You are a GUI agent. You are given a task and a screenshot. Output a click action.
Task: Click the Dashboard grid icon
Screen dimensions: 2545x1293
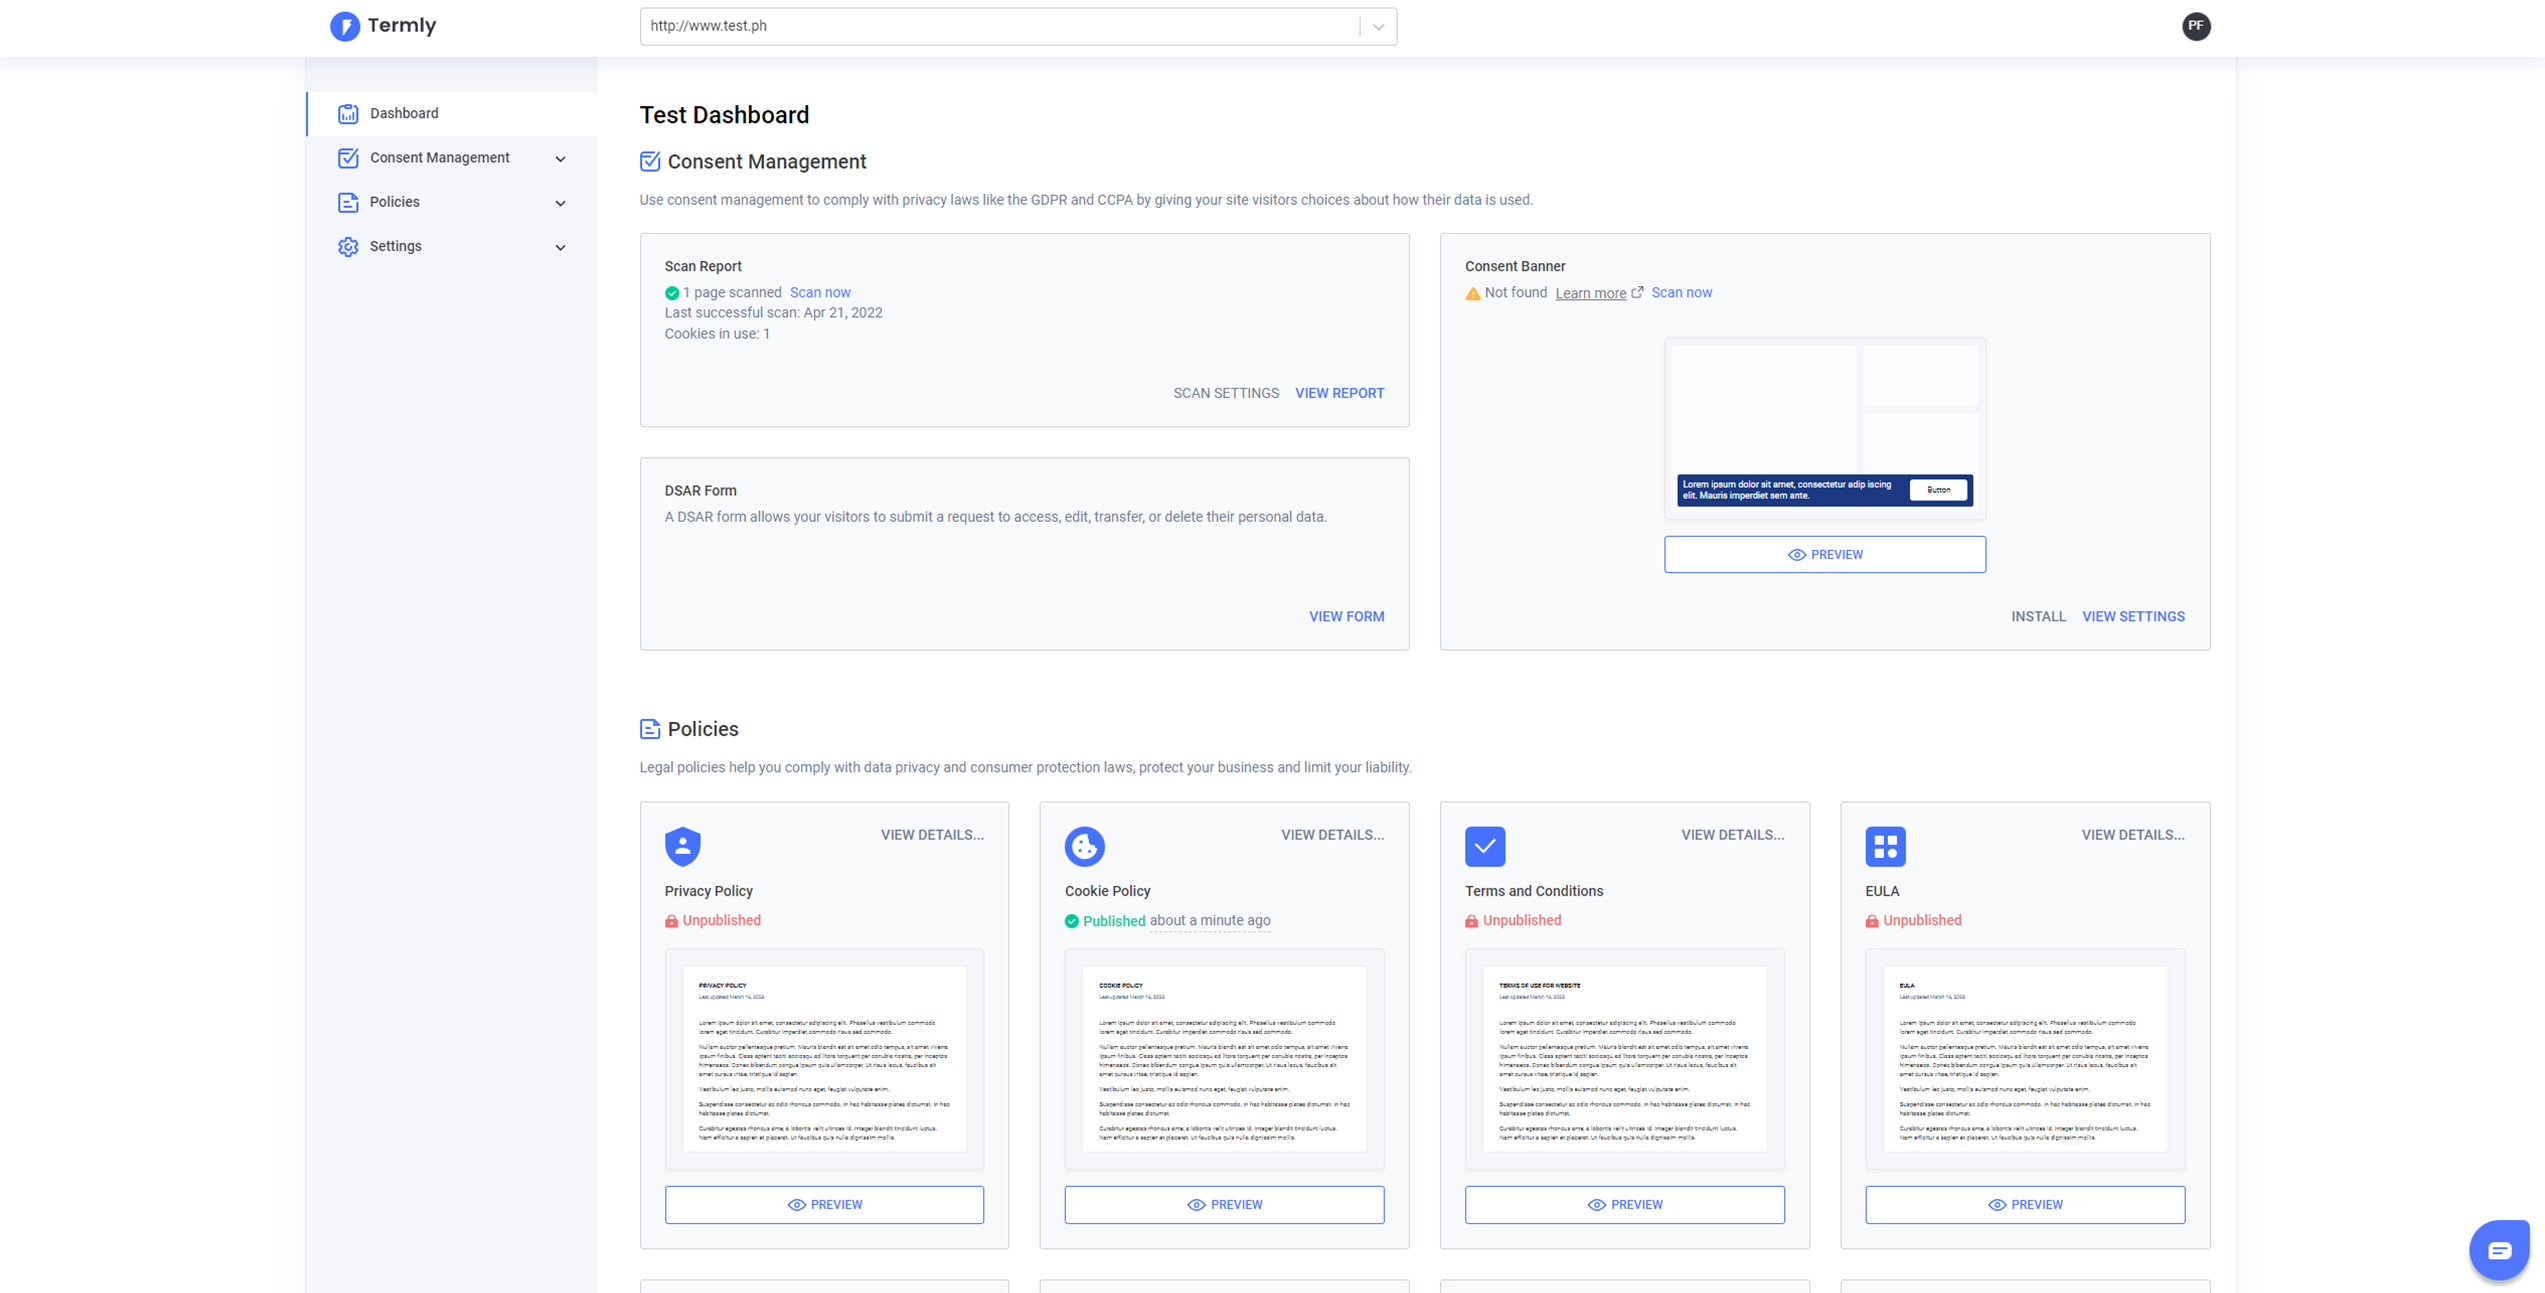pos(349,112)
